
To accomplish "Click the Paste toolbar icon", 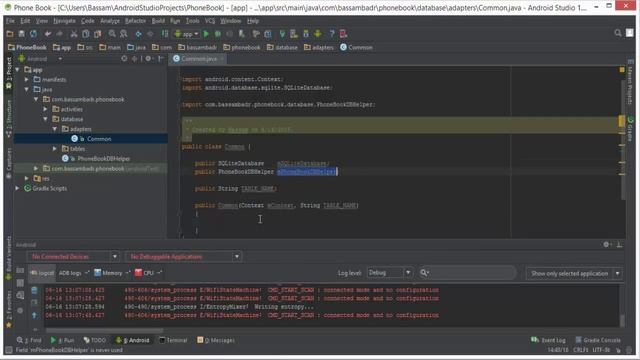I will [x=98, y=34].
